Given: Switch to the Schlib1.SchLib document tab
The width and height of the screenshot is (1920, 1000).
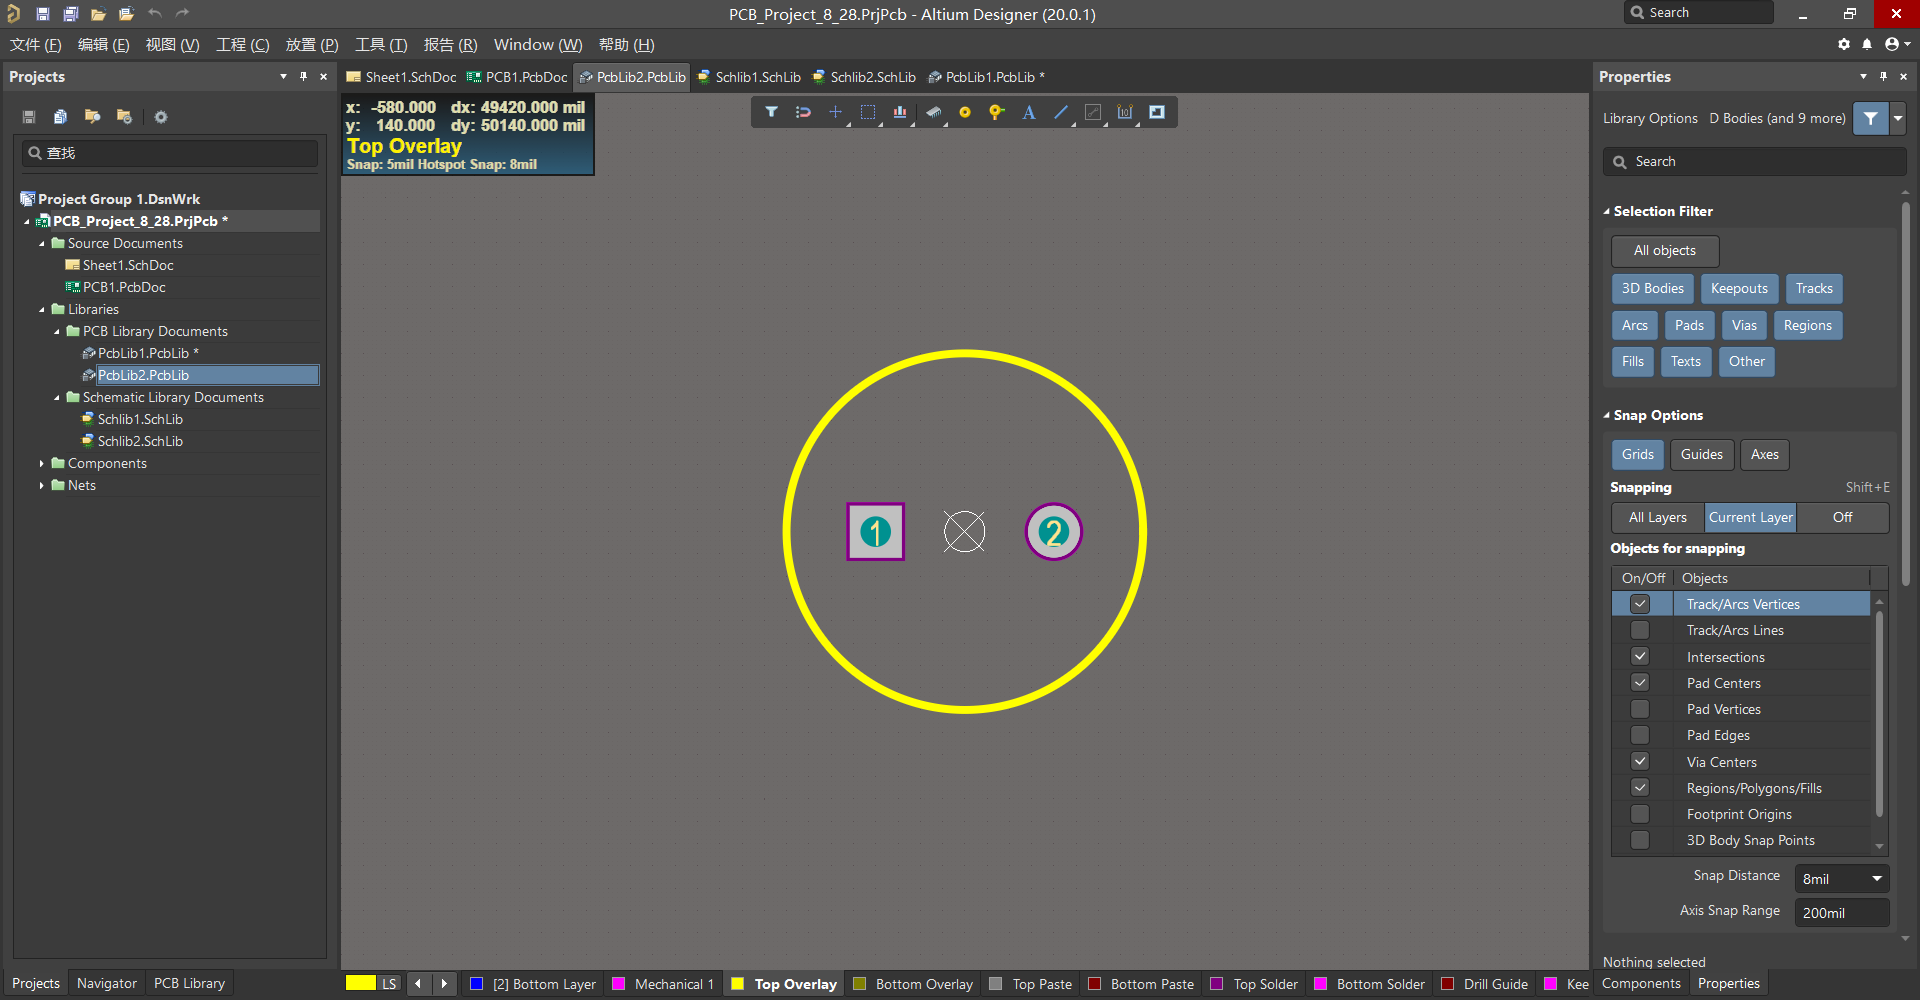Looking at the screenshot, I should 749,77.
